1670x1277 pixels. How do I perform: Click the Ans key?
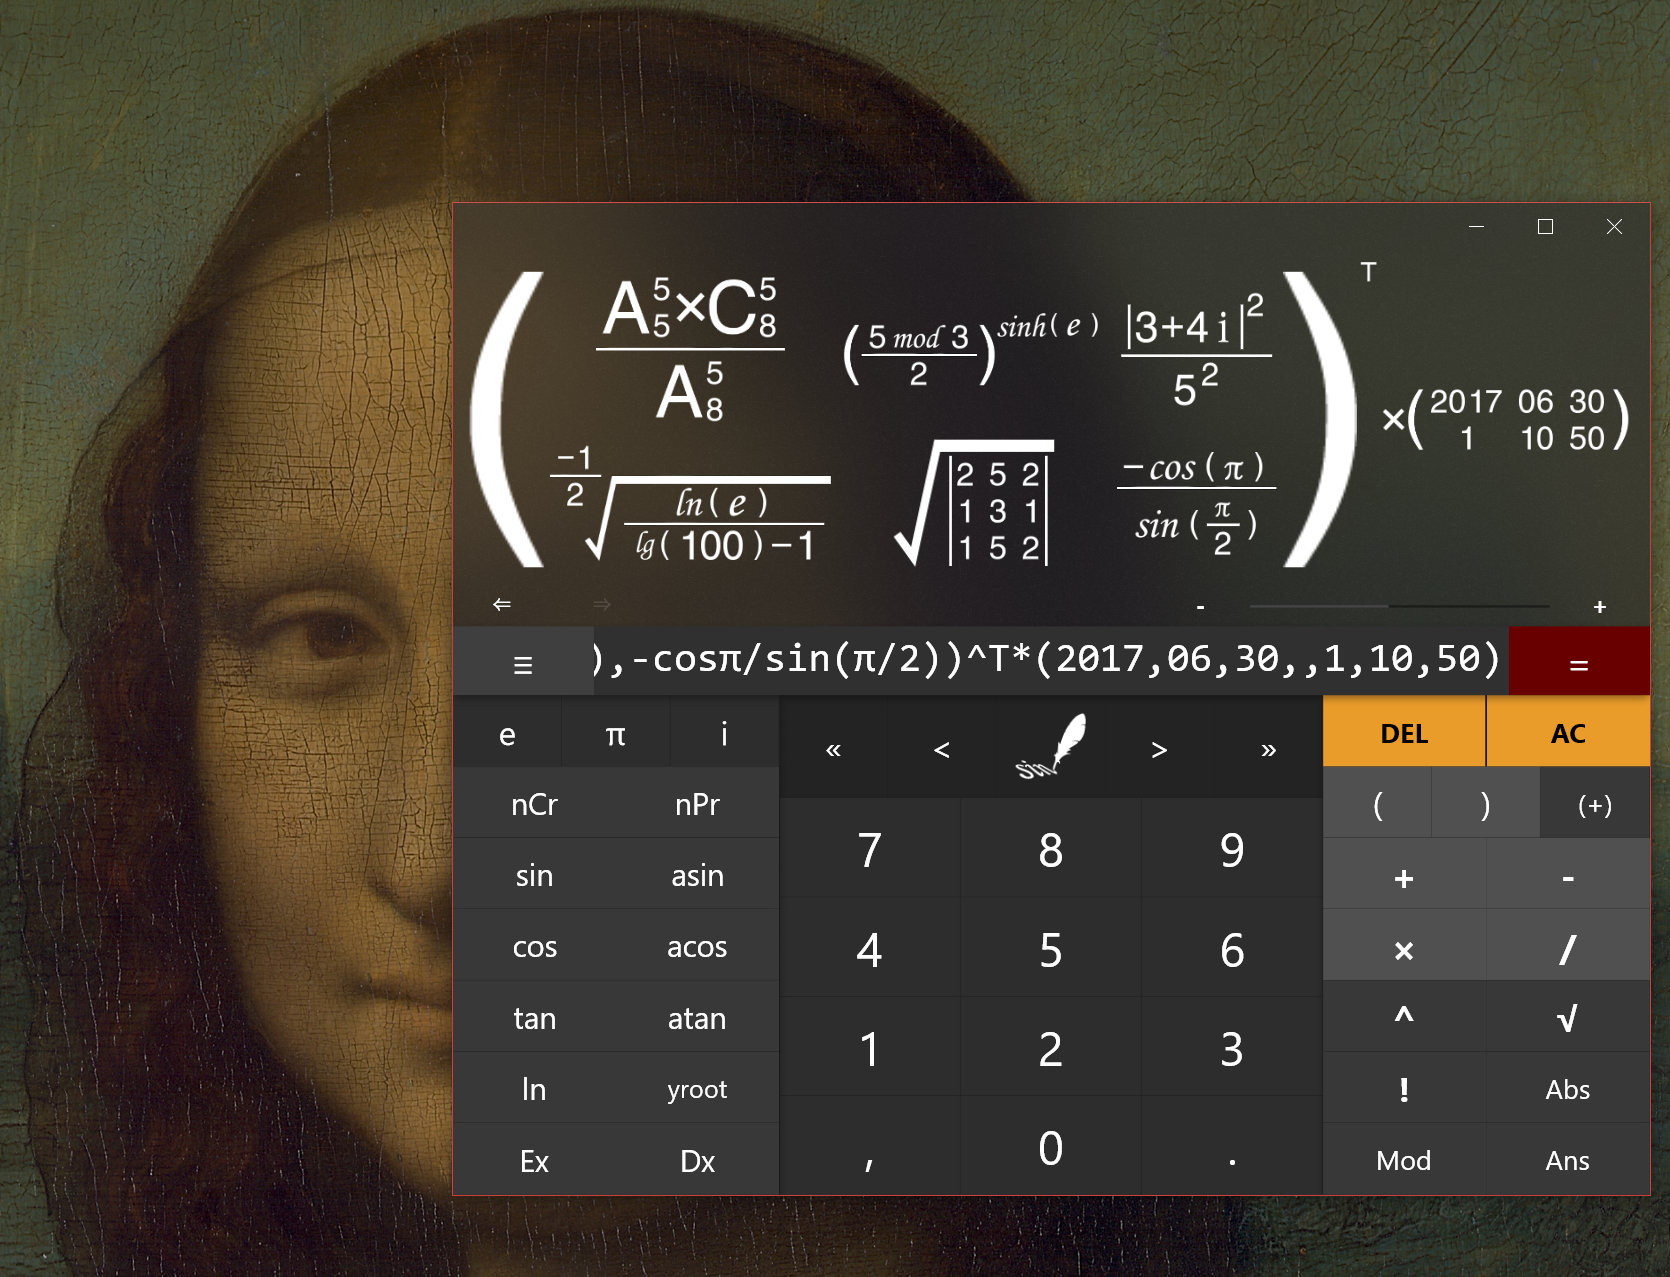tap(1568, 1160)
